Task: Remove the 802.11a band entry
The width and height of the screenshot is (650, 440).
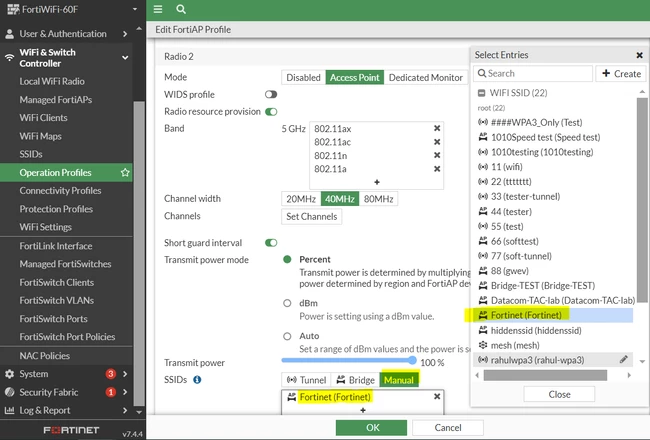Action: coord(437,169)
